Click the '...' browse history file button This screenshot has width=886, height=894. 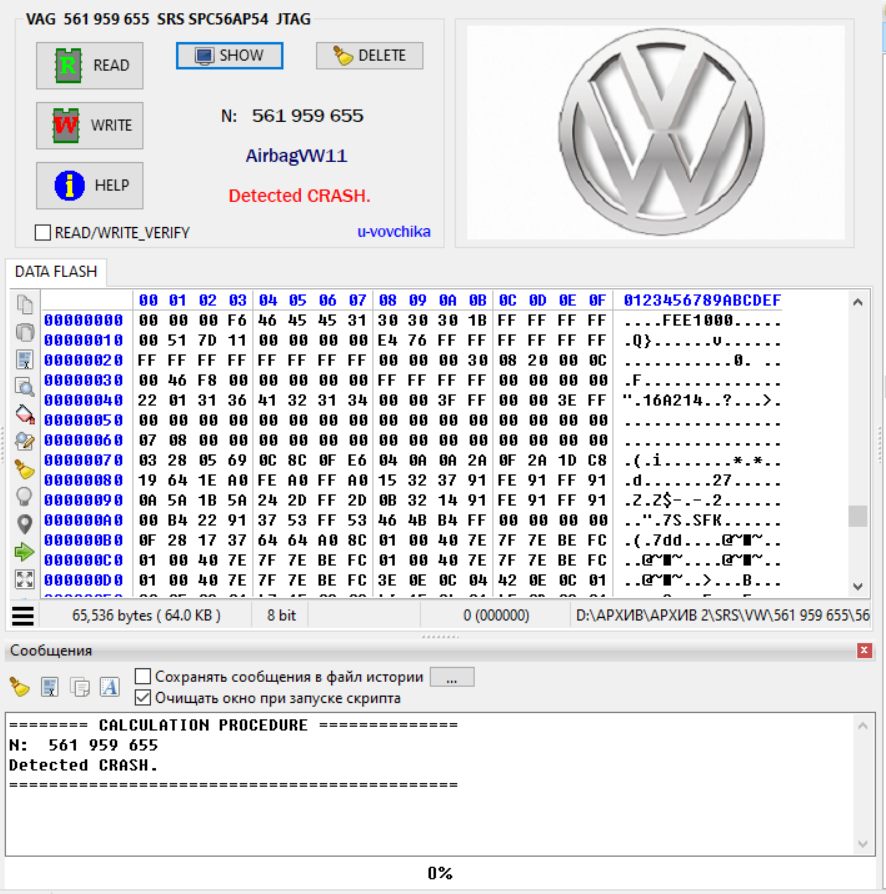coord(452,677)
